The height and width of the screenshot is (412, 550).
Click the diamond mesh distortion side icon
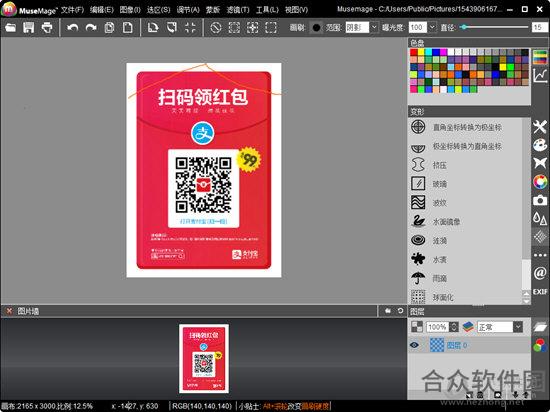pos(540,237)
